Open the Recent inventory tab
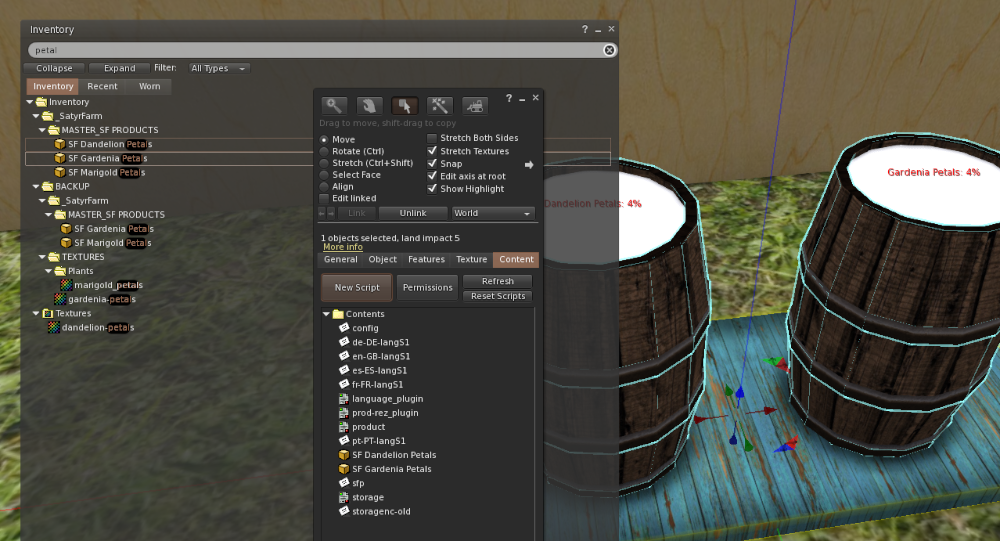The image size is (1000, 541). tap(102, 86)
